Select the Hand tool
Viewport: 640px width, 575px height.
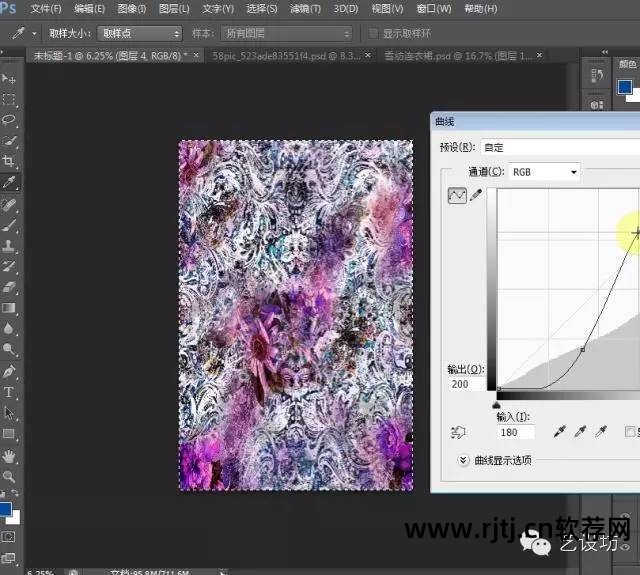pos(9,456)
